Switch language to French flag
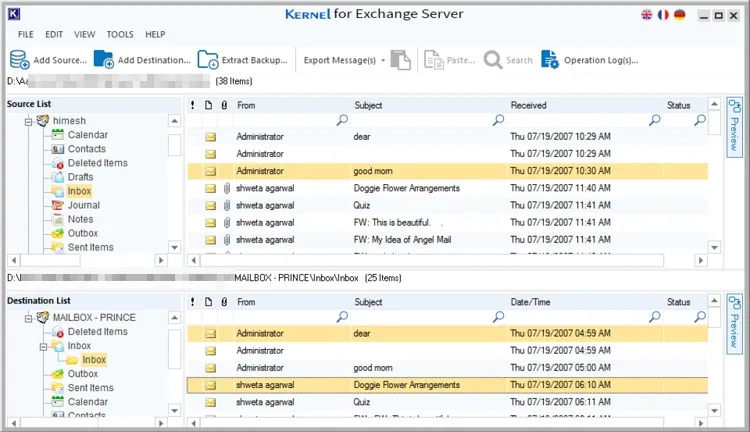The width and height of the screenshot is (750, 432). (x=663, y=15)
